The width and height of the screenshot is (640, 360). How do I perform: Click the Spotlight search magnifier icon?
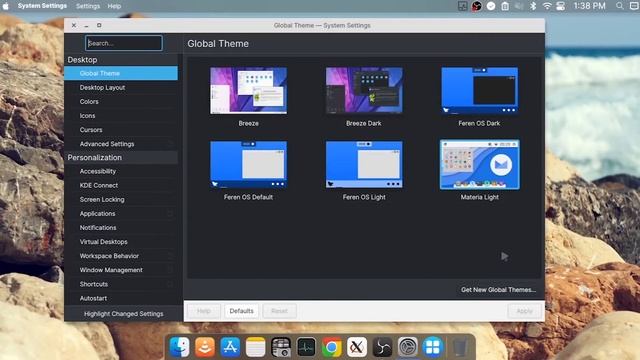(x=620, y=6)
